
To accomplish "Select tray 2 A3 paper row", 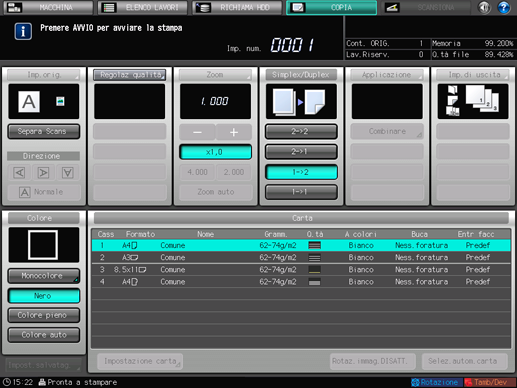I will 301,258.
